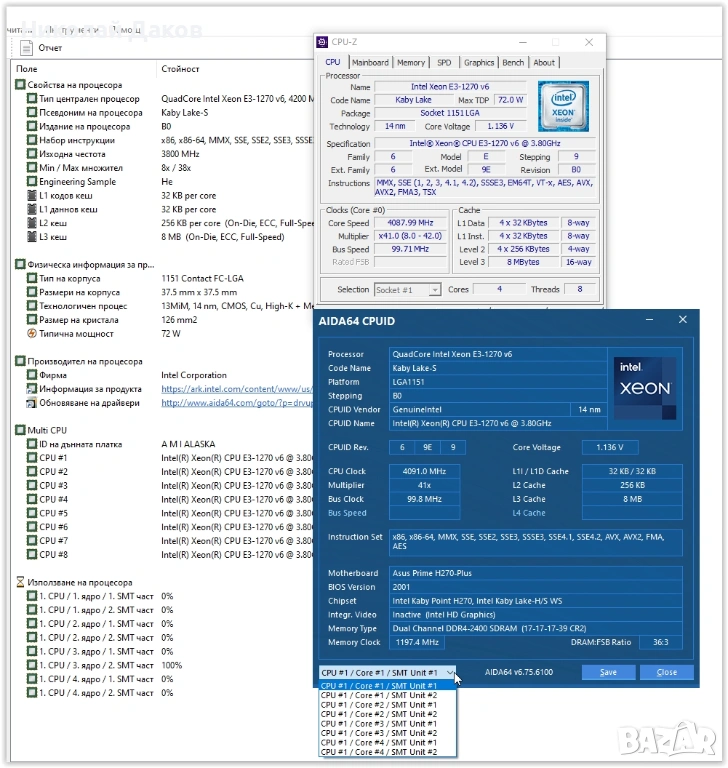Open the Mainboard tab in CPU-Z
Viewport: 728px width, 768px height.
point(370,62)
